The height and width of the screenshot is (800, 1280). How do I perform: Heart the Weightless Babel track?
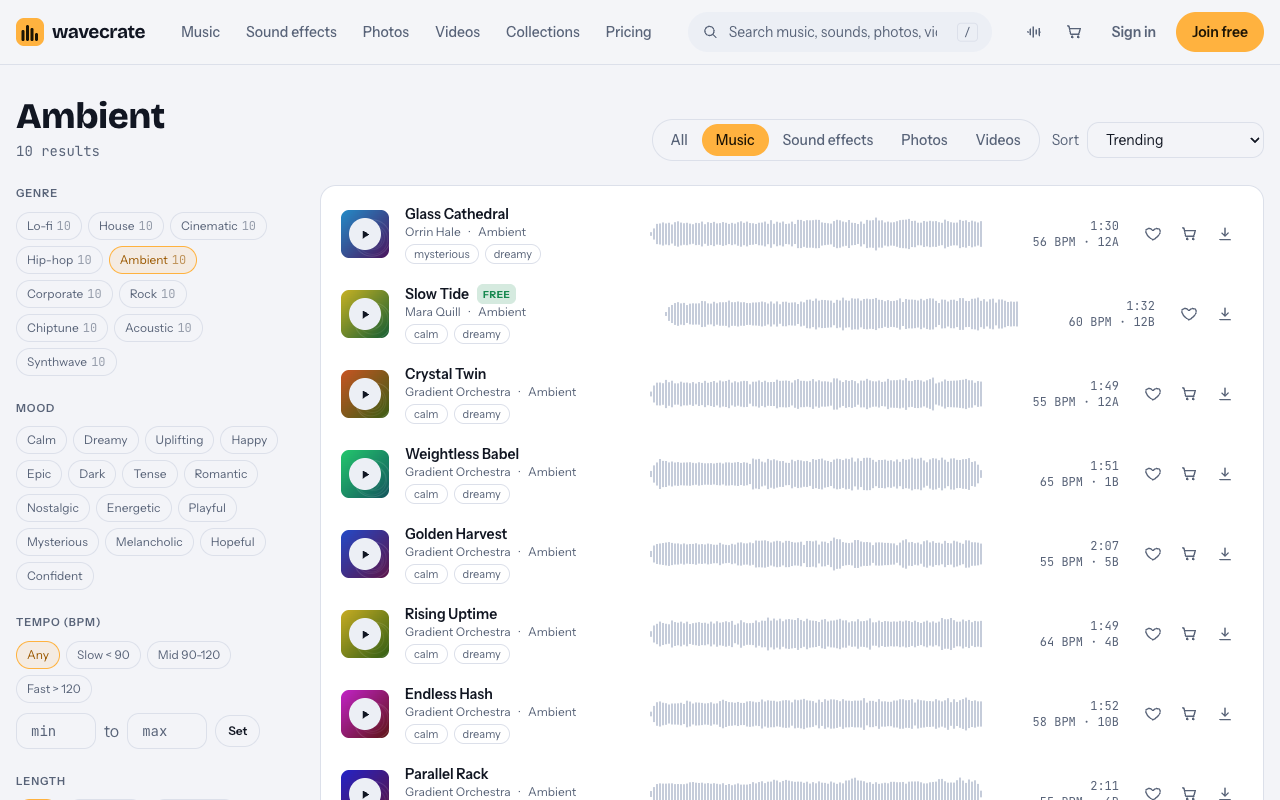point(1153,474)
